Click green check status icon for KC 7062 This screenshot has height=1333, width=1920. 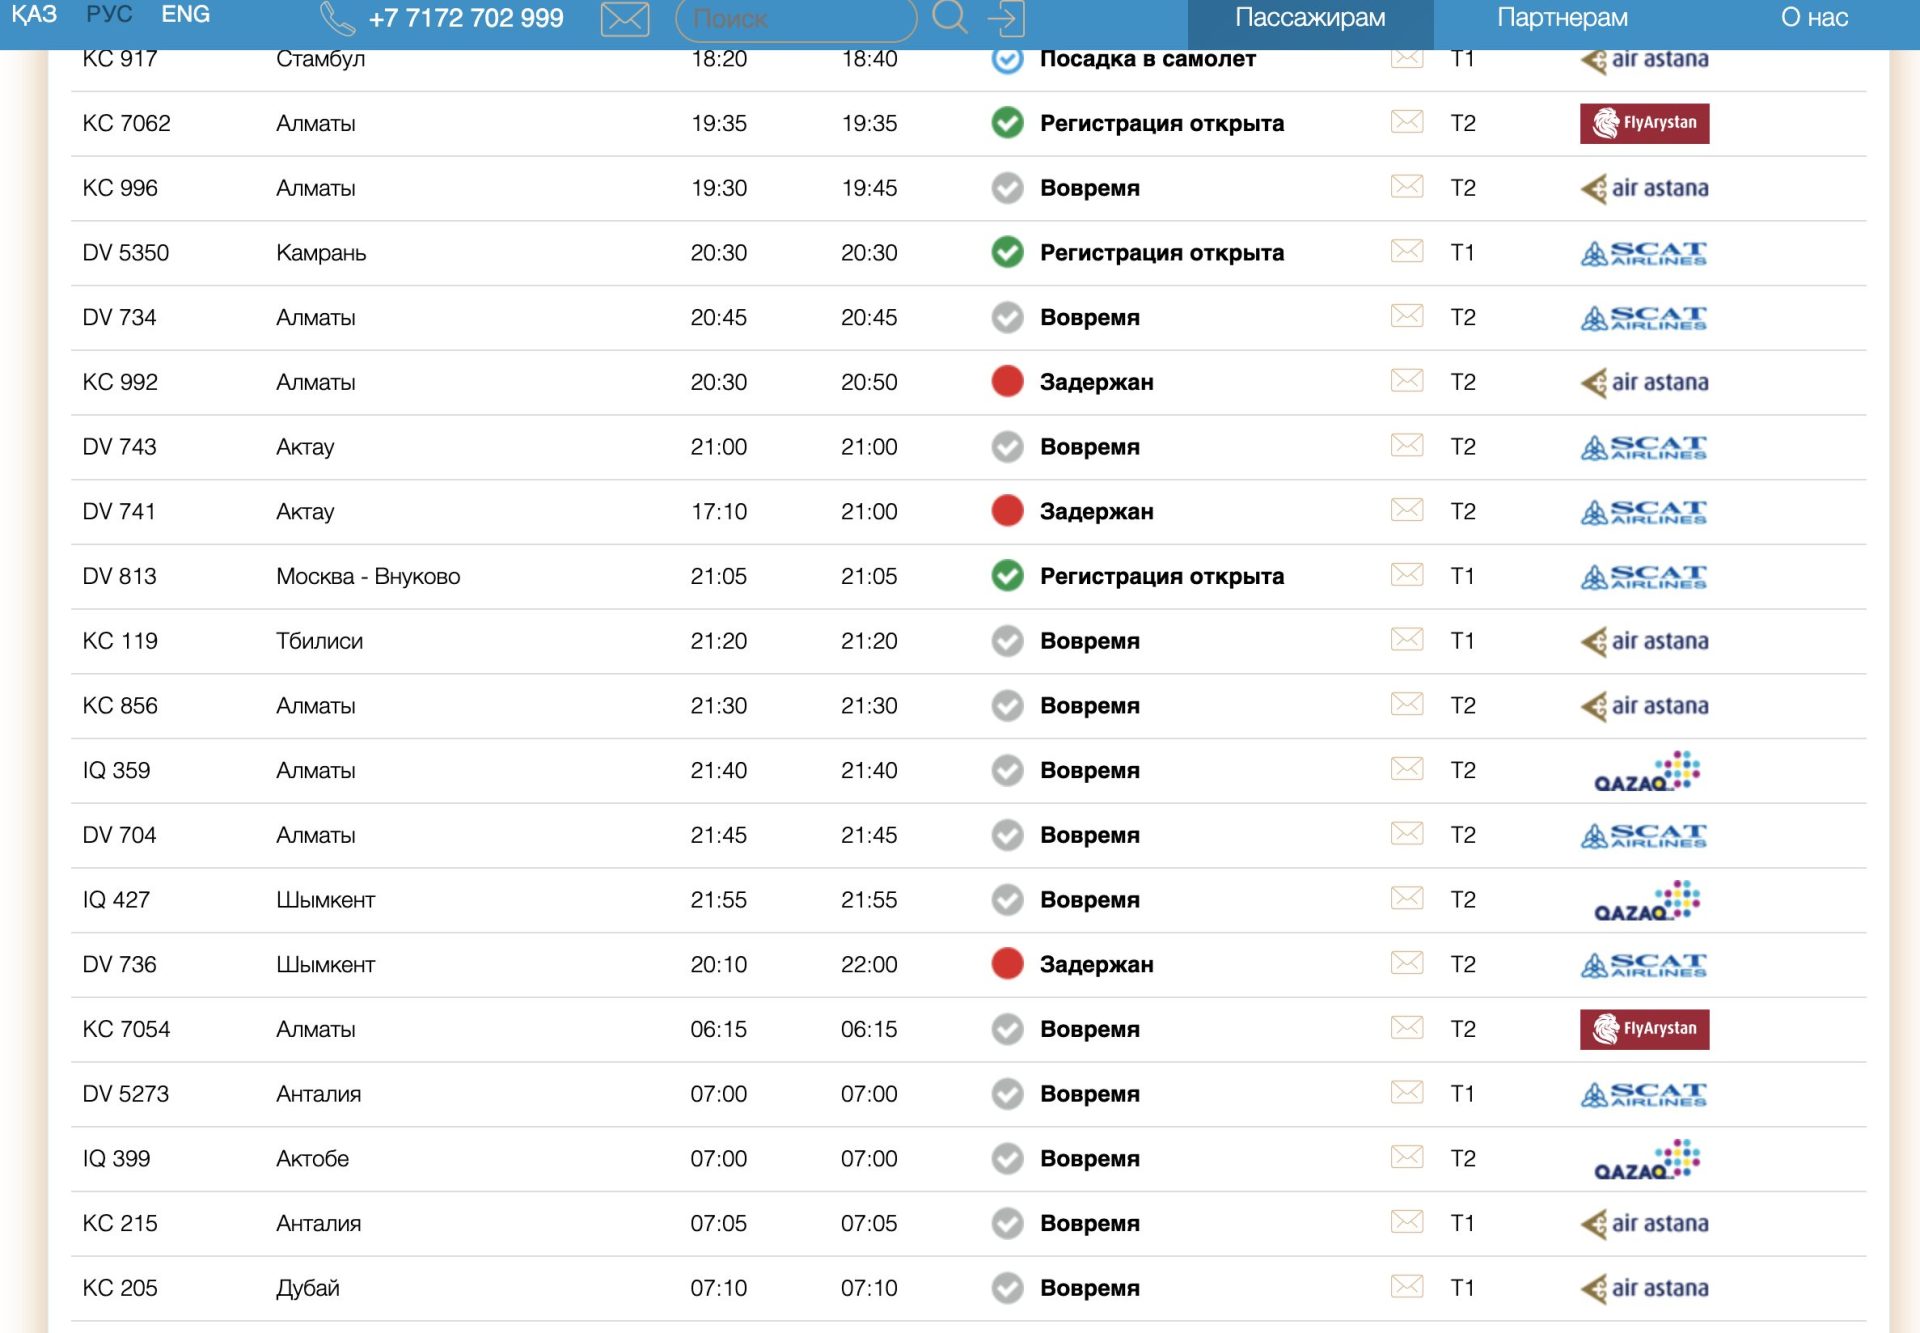point(1007,122)
